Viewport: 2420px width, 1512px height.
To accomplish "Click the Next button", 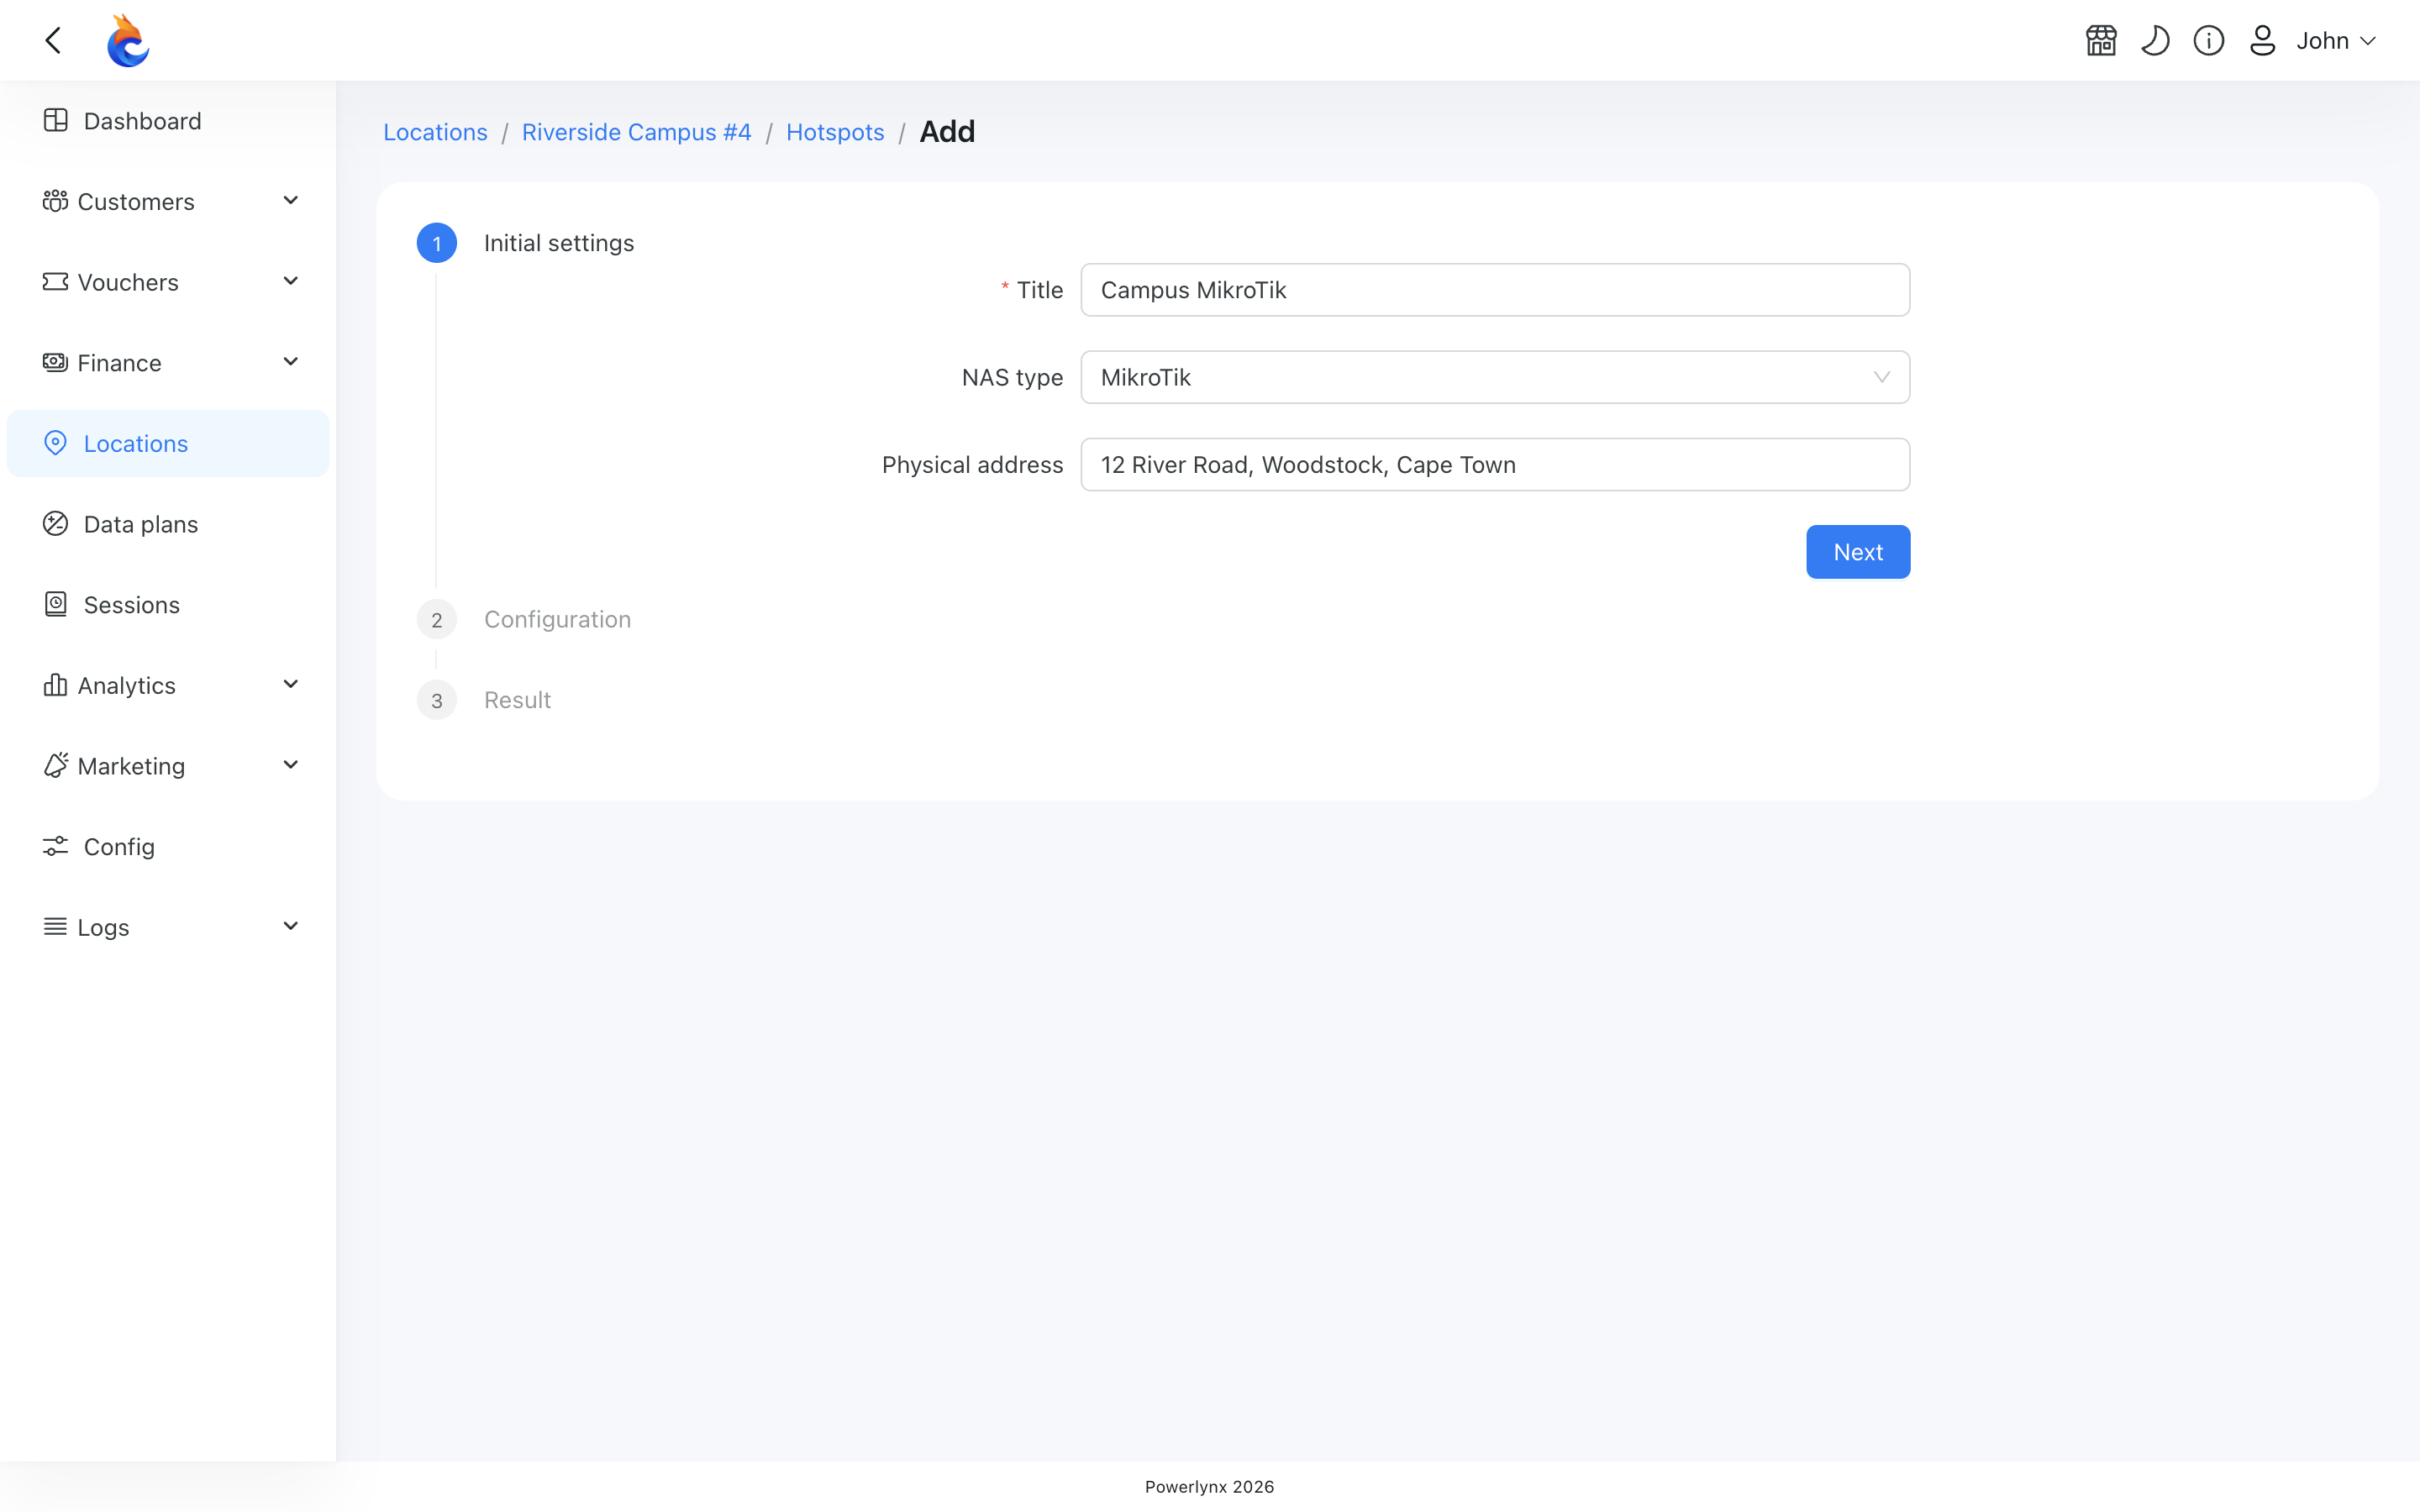I will click(x=1858, y=552).
